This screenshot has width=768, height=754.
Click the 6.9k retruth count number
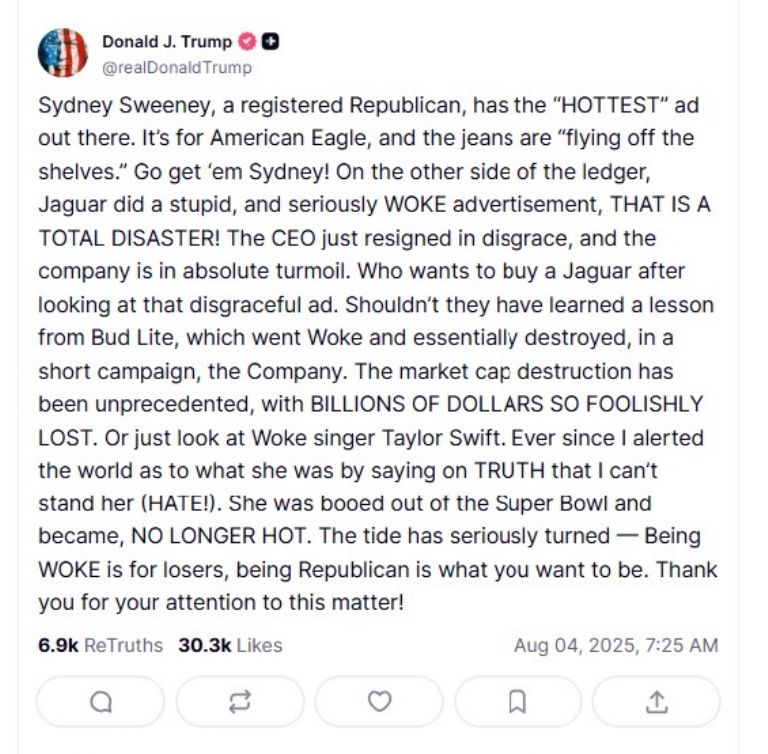pos(58,645)
